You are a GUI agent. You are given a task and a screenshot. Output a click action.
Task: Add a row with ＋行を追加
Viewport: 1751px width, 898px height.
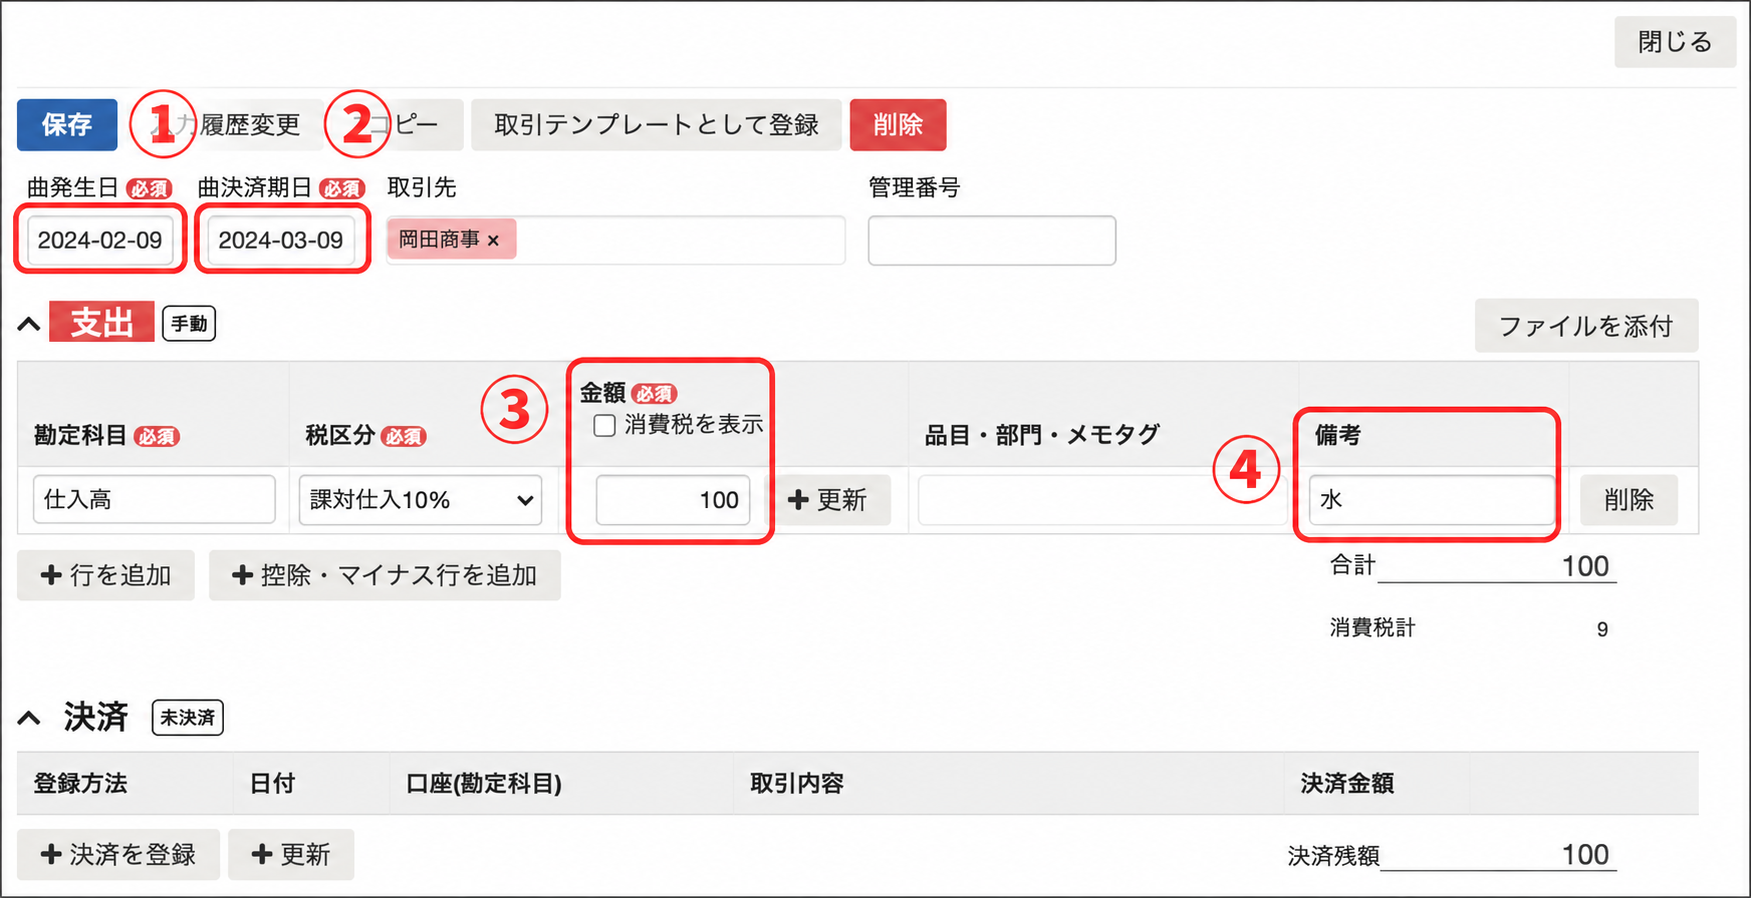(106, 575)
